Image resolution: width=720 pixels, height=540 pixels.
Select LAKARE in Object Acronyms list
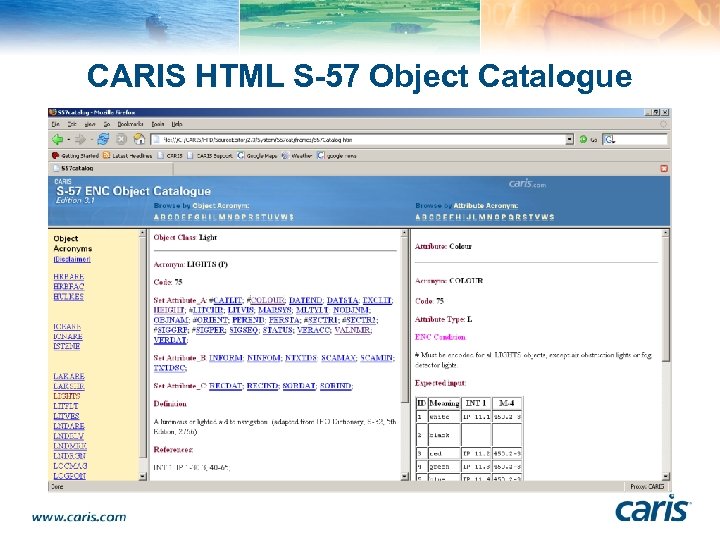click(69, 376)
